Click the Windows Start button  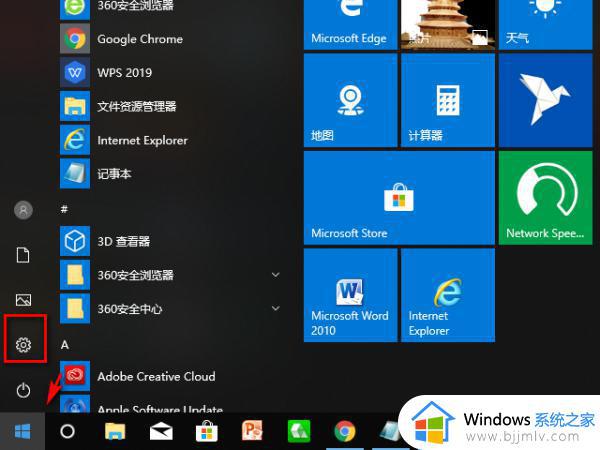pyautogui.click(x=22, y=431)
